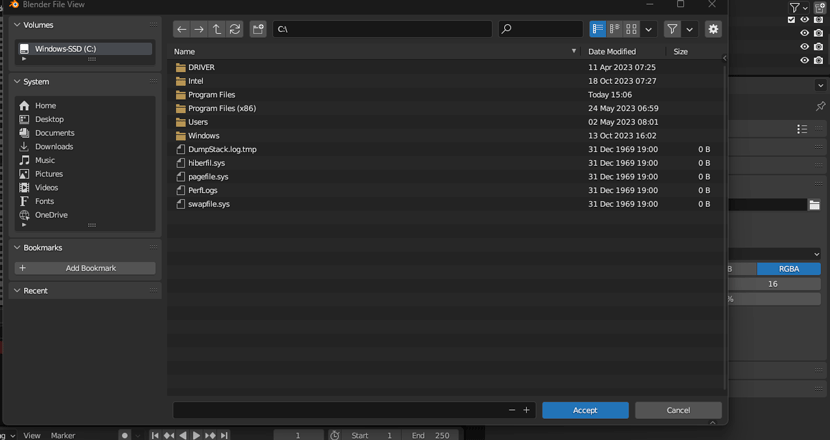Open the auto keying options dropdown
830x440 pixels.
point(138,435)
